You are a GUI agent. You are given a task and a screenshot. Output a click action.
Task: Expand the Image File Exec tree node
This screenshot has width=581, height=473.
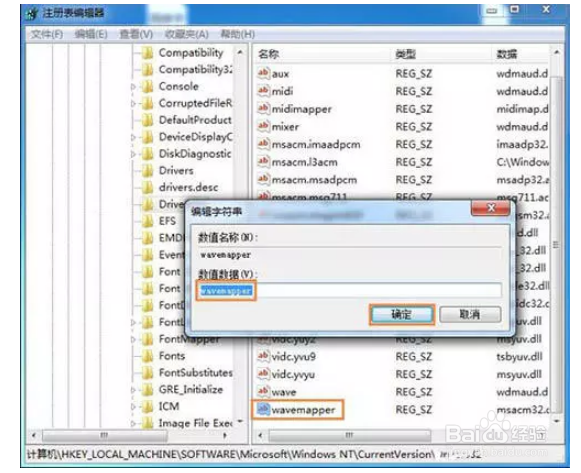133,423
